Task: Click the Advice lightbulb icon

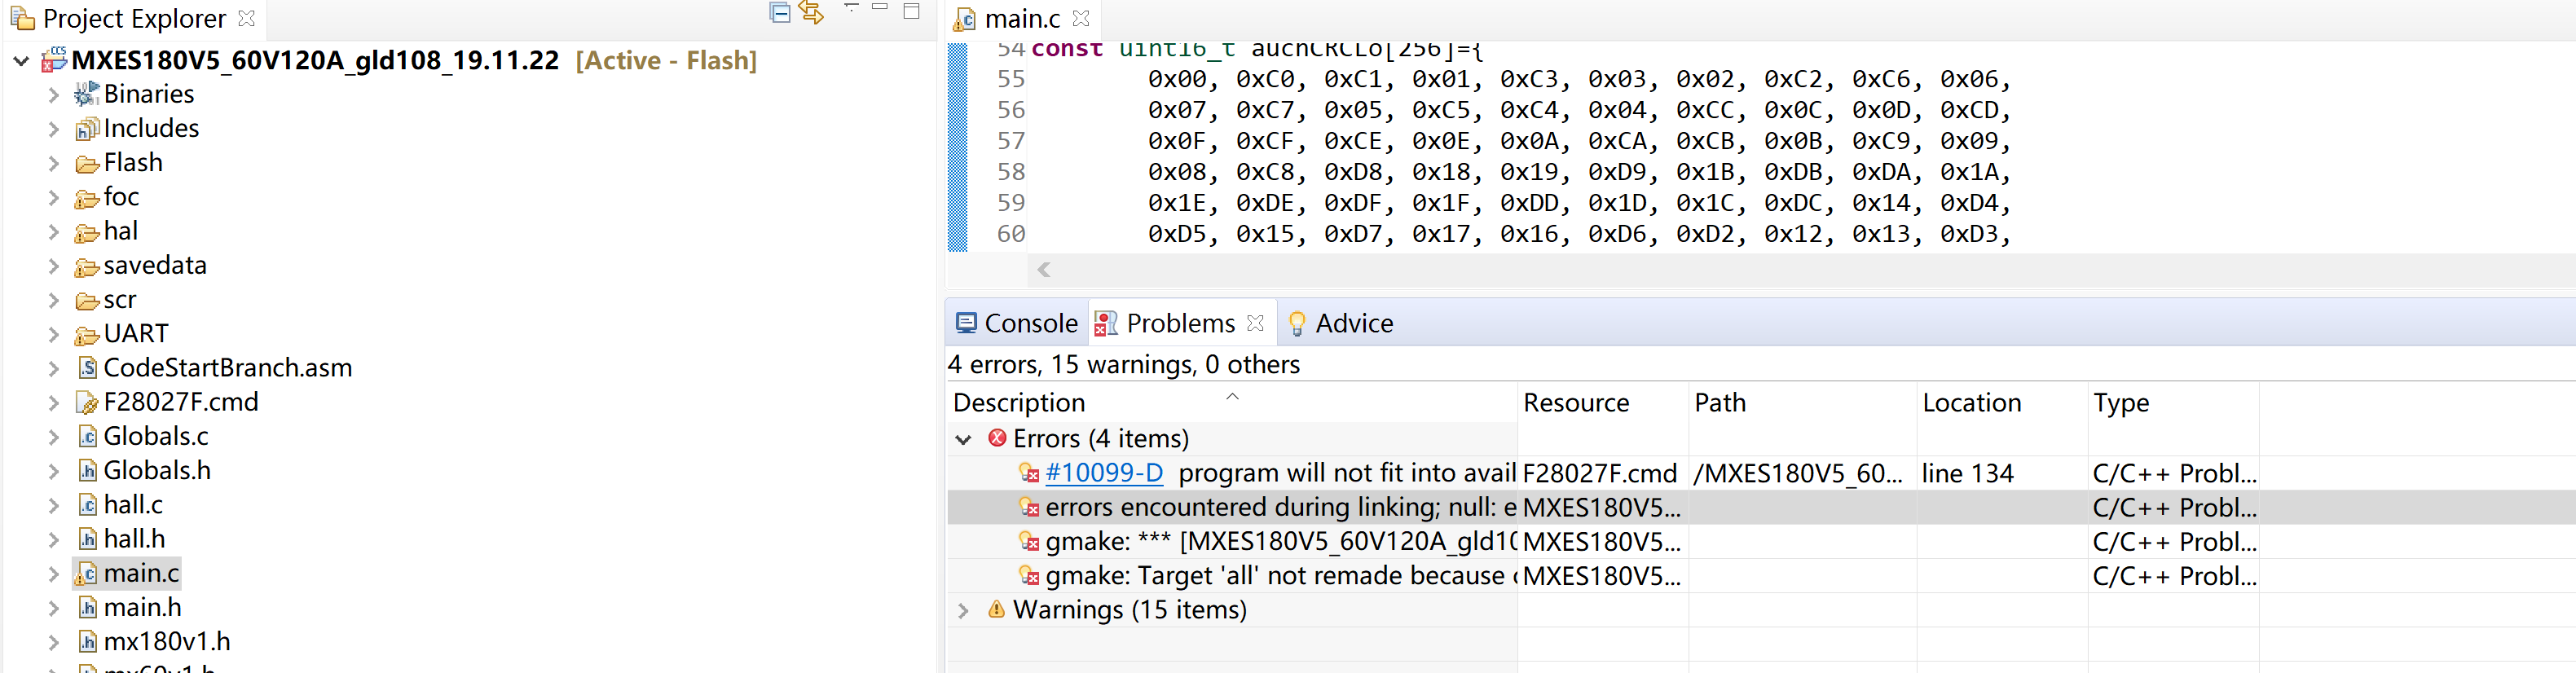Action: tap(1297, 324)
